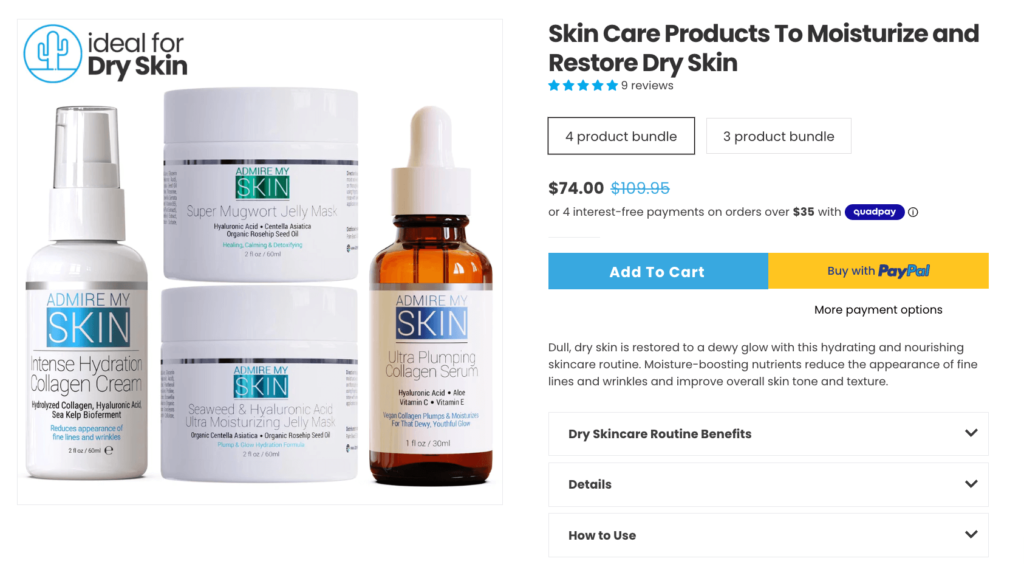Click the quadpay info circle icon
The image size is (1024, 564).
point(913,212)
